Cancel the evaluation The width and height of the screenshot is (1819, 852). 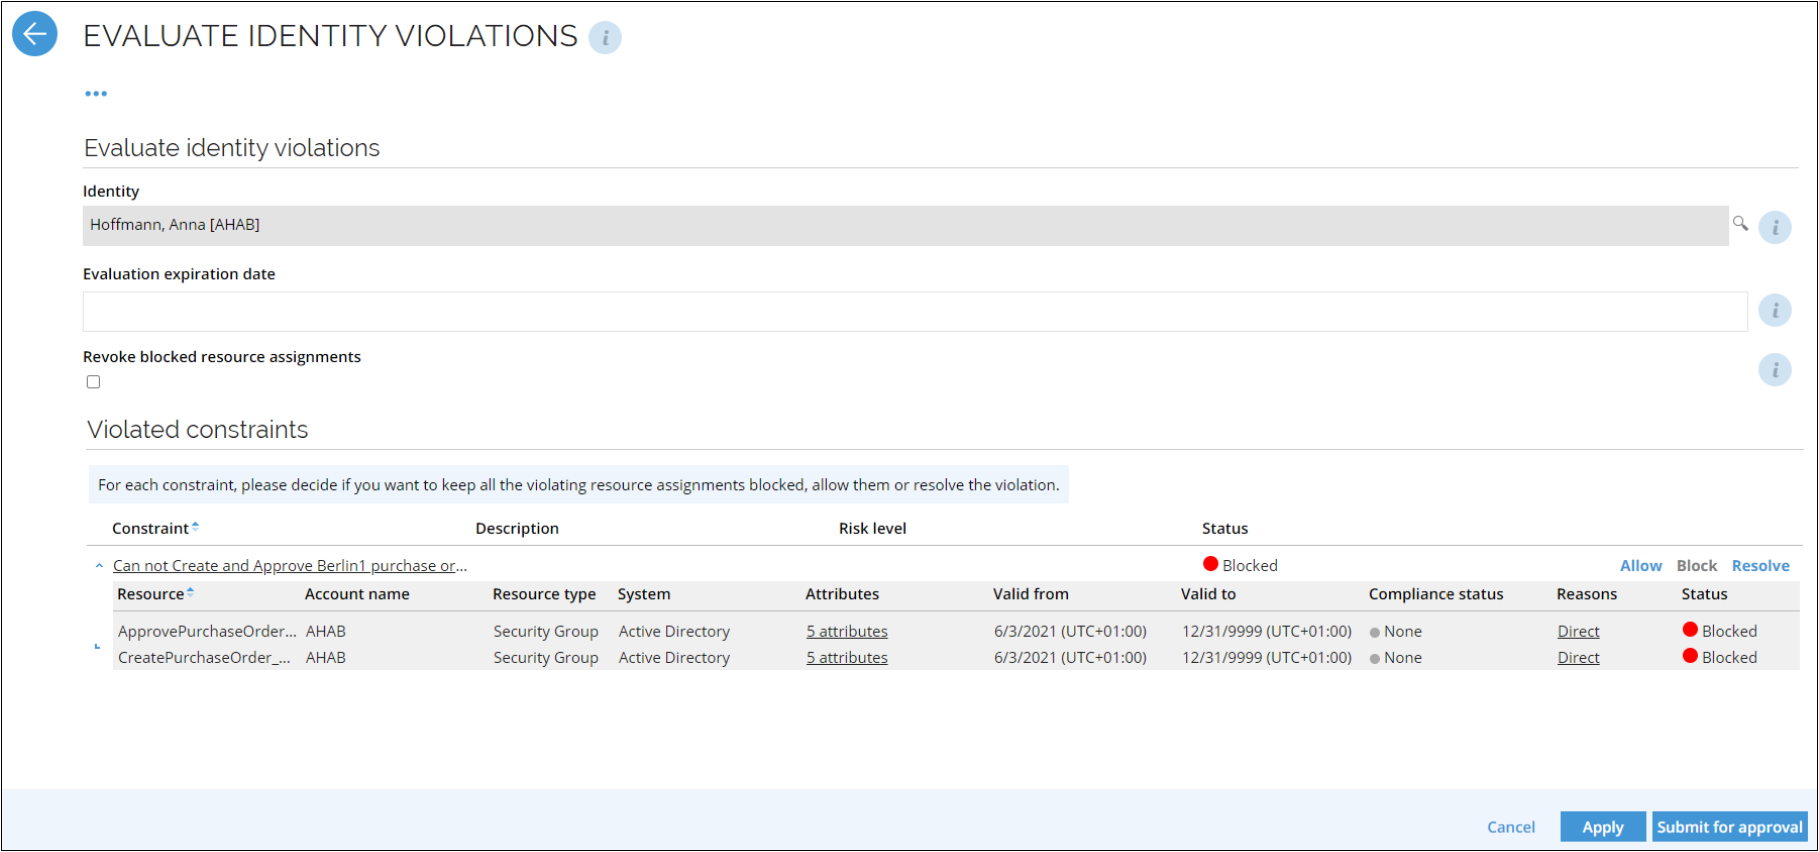[x=1511, y=827]
